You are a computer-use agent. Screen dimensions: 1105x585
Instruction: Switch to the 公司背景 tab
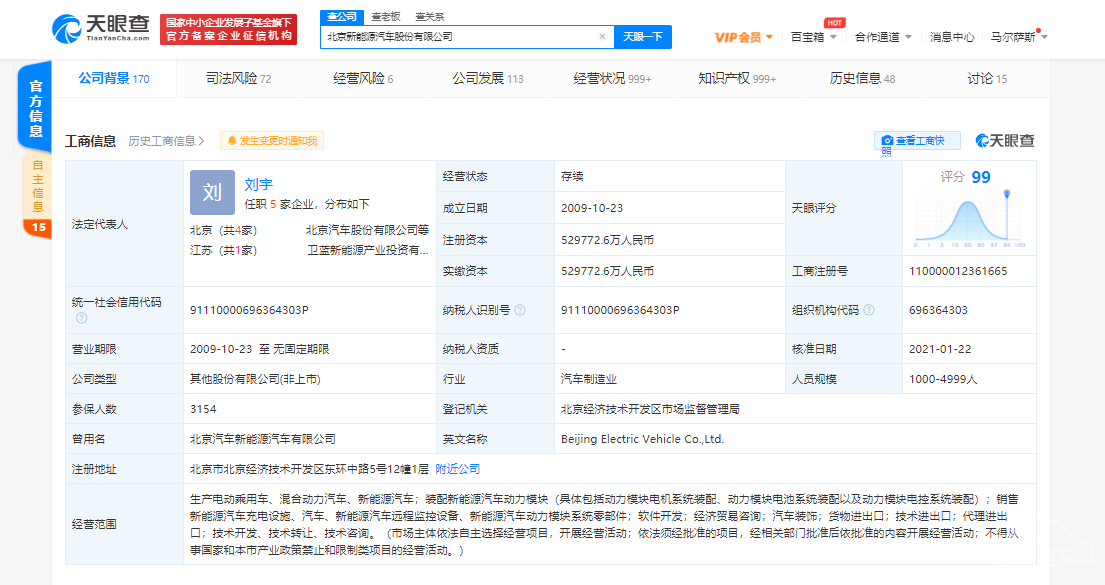click(114, 78)
